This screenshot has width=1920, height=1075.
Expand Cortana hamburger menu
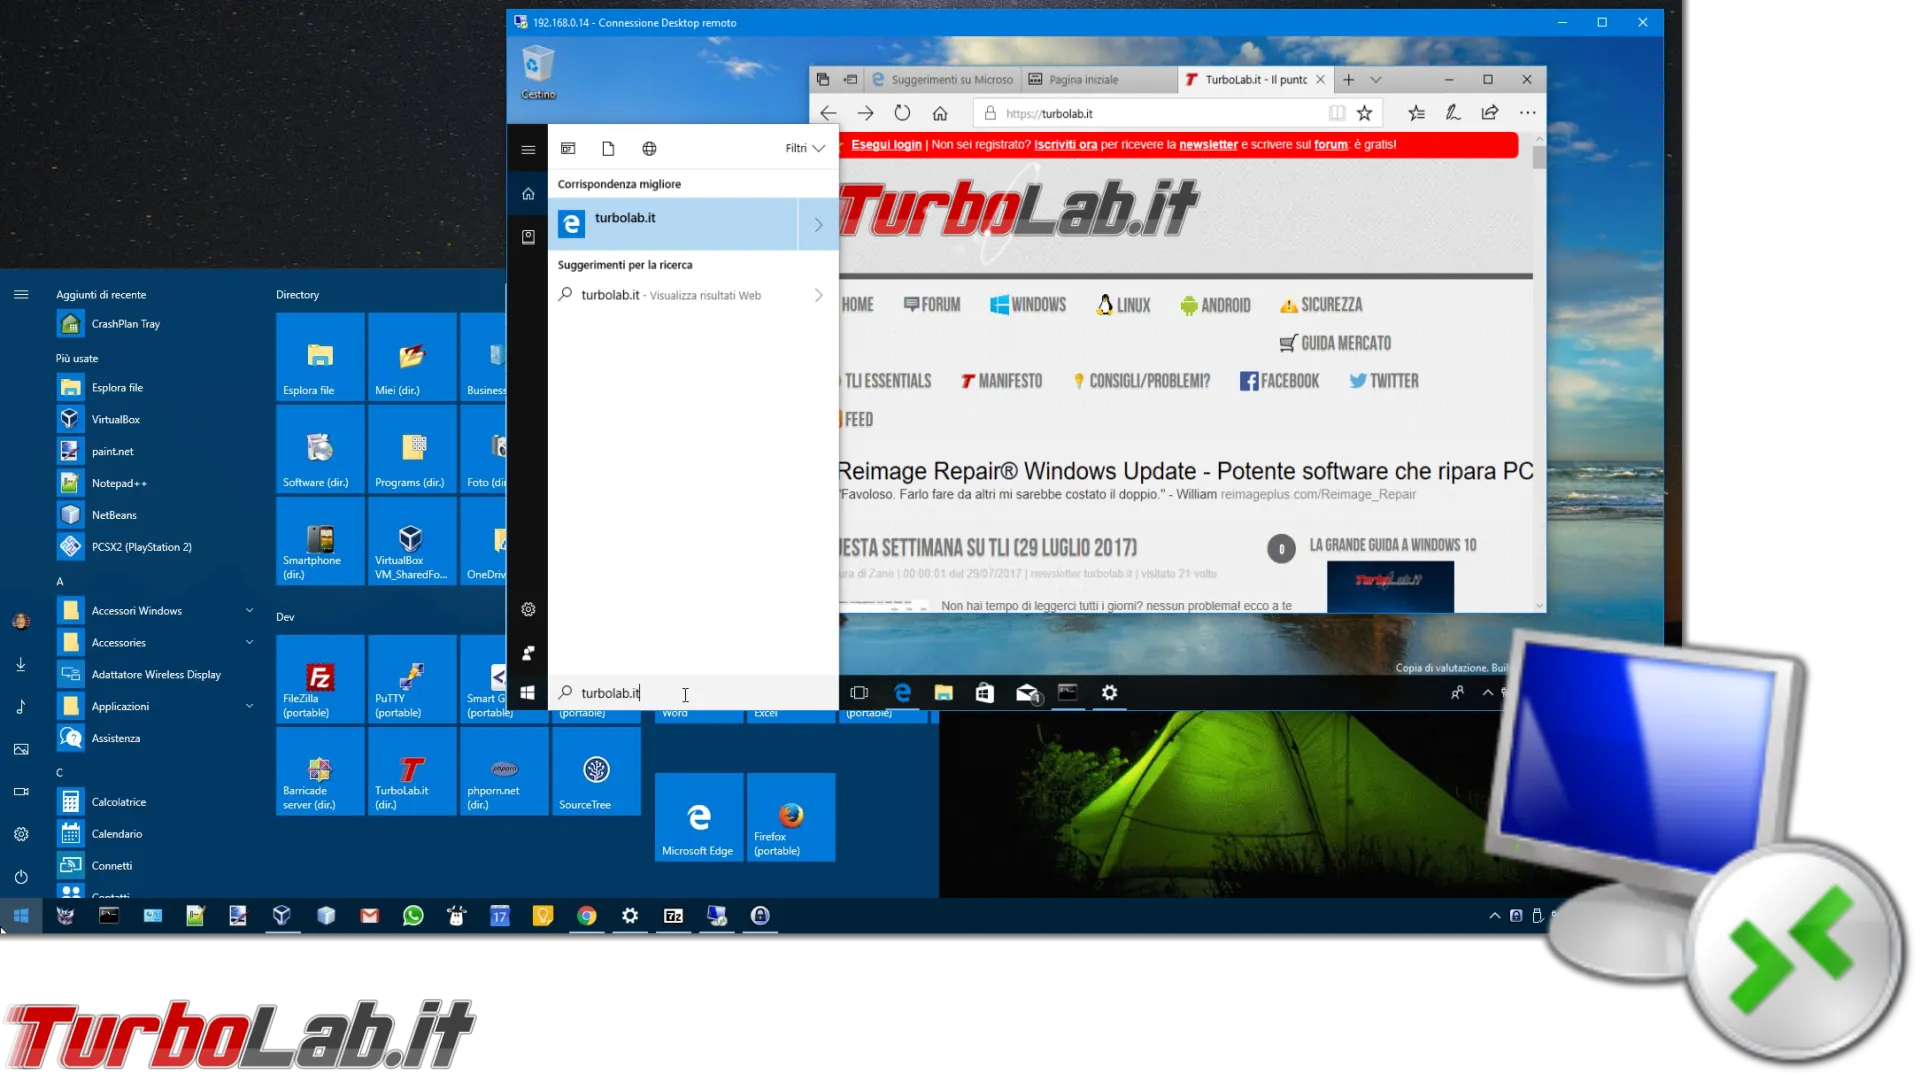528,150
